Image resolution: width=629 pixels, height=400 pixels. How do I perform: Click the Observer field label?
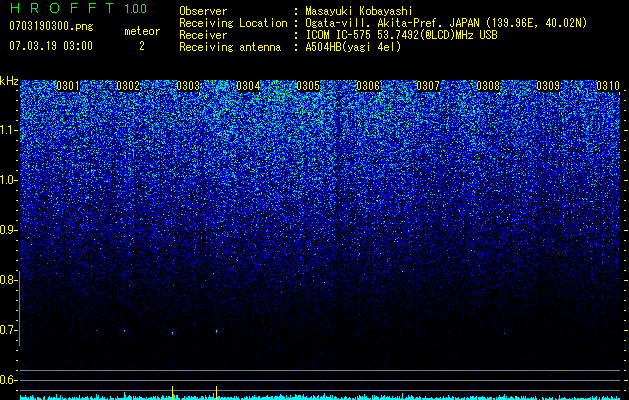pos(203,11)
